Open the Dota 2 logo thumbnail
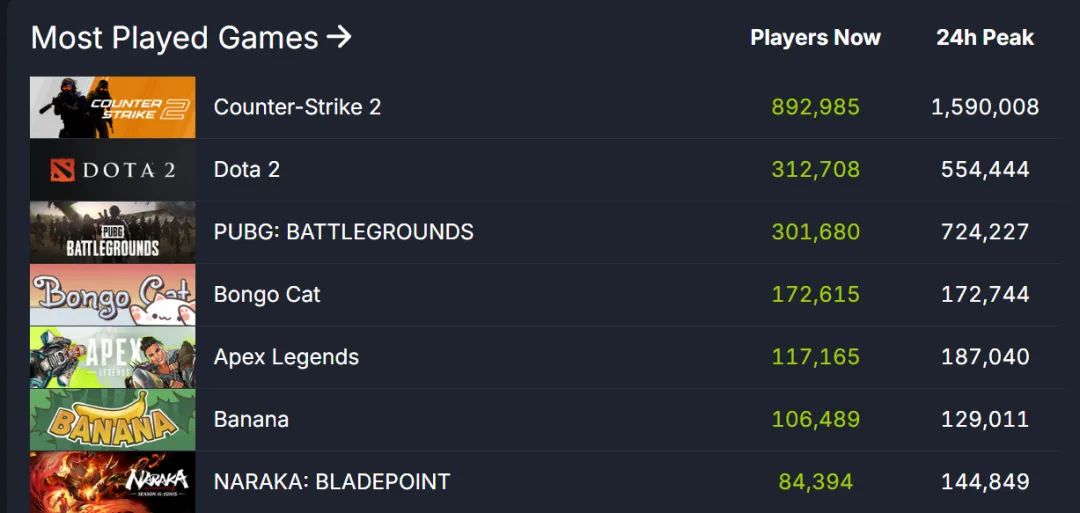Screen dimensions: 1080x513 click(113, 170)
